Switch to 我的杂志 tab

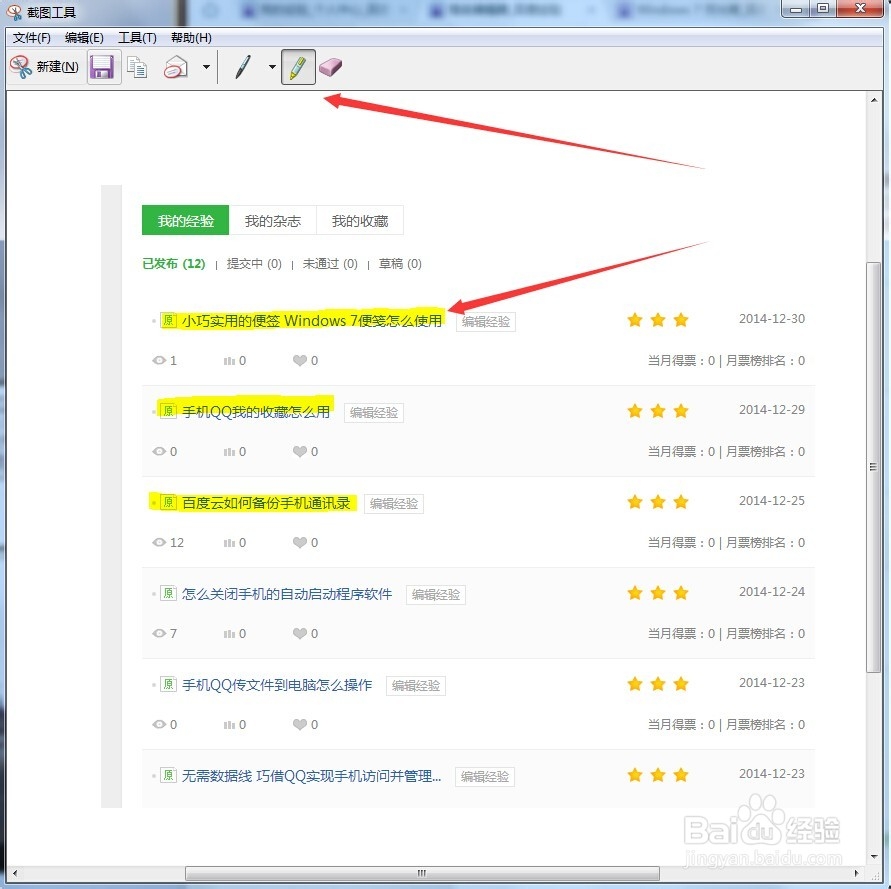click(273, 221)
